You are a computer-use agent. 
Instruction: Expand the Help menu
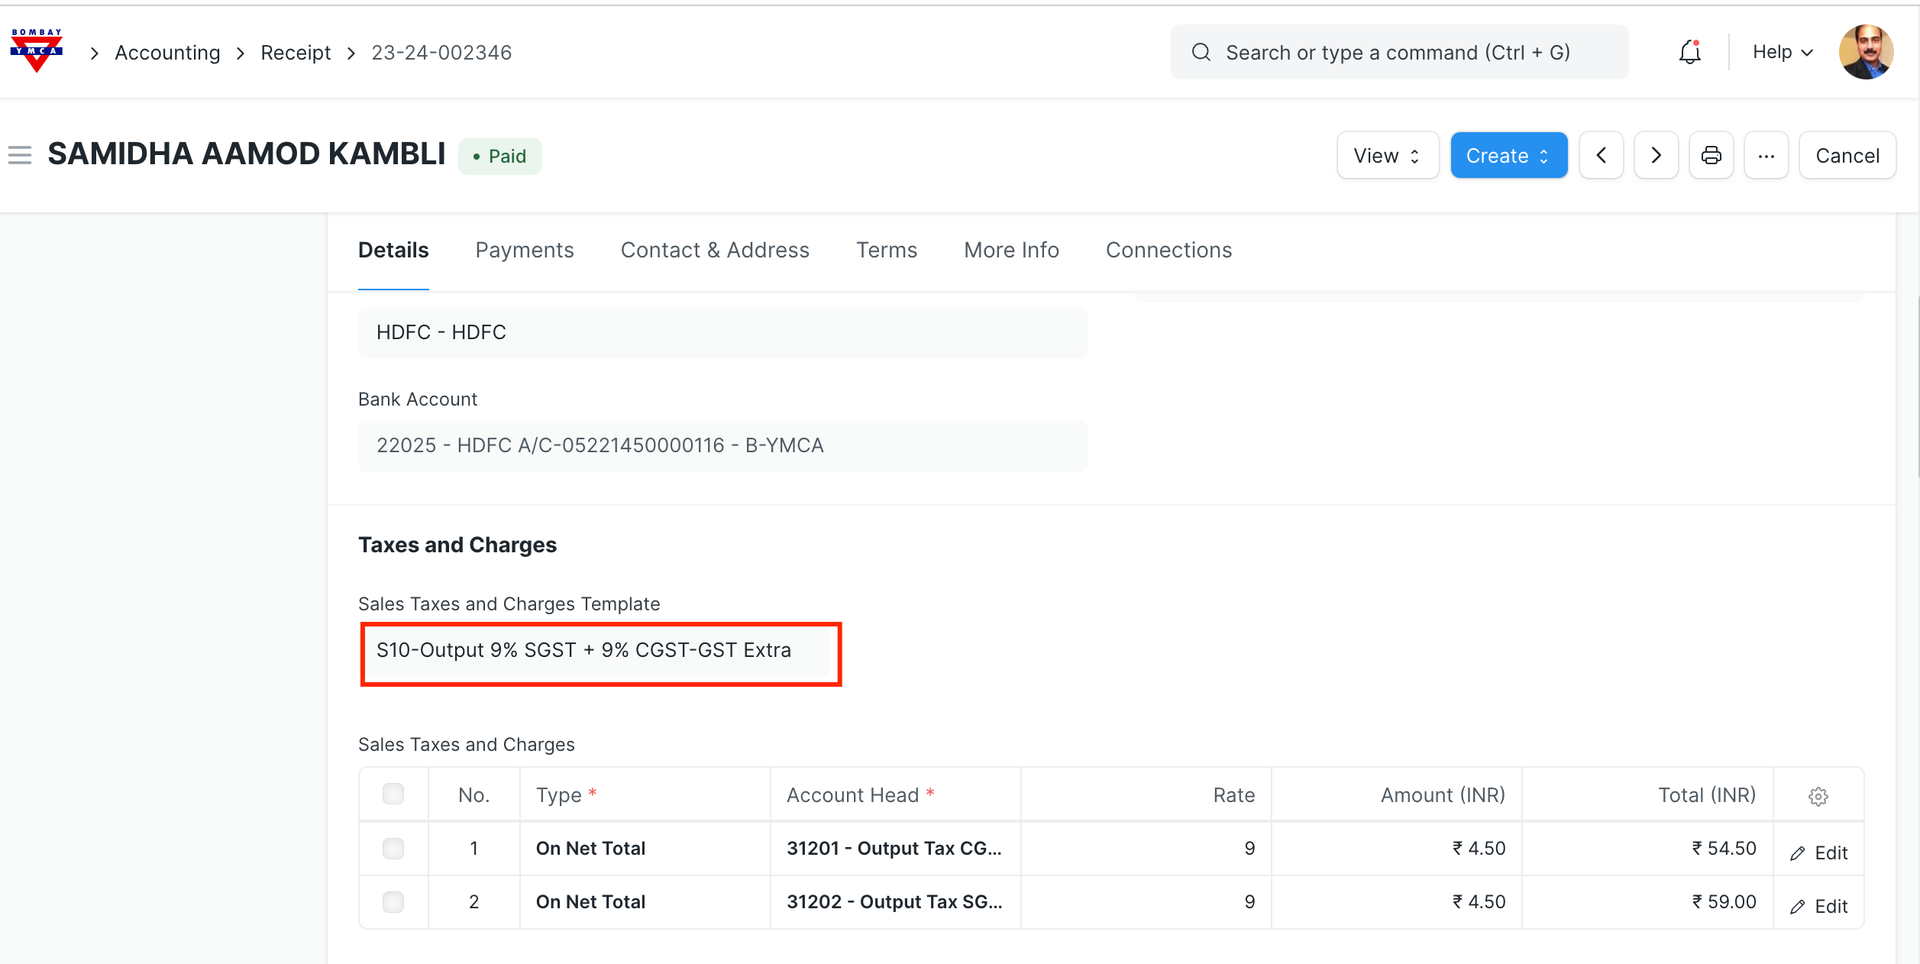tap(1782, 52)
